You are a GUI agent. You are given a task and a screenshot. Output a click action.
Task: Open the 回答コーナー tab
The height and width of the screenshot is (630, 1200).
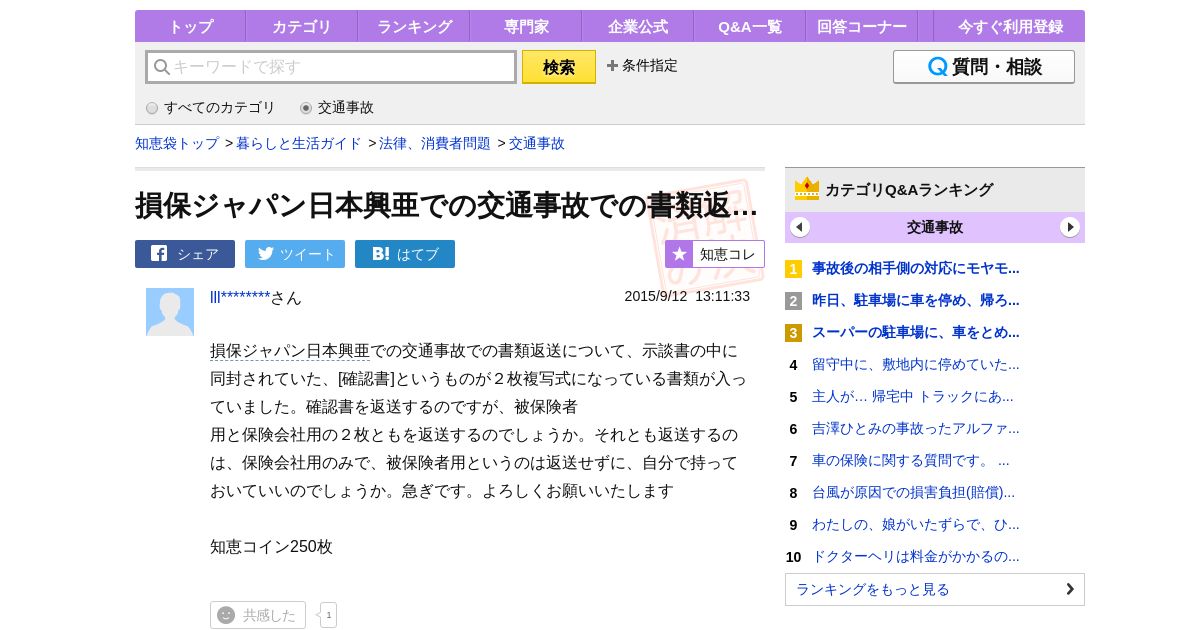tap(862, 26)
